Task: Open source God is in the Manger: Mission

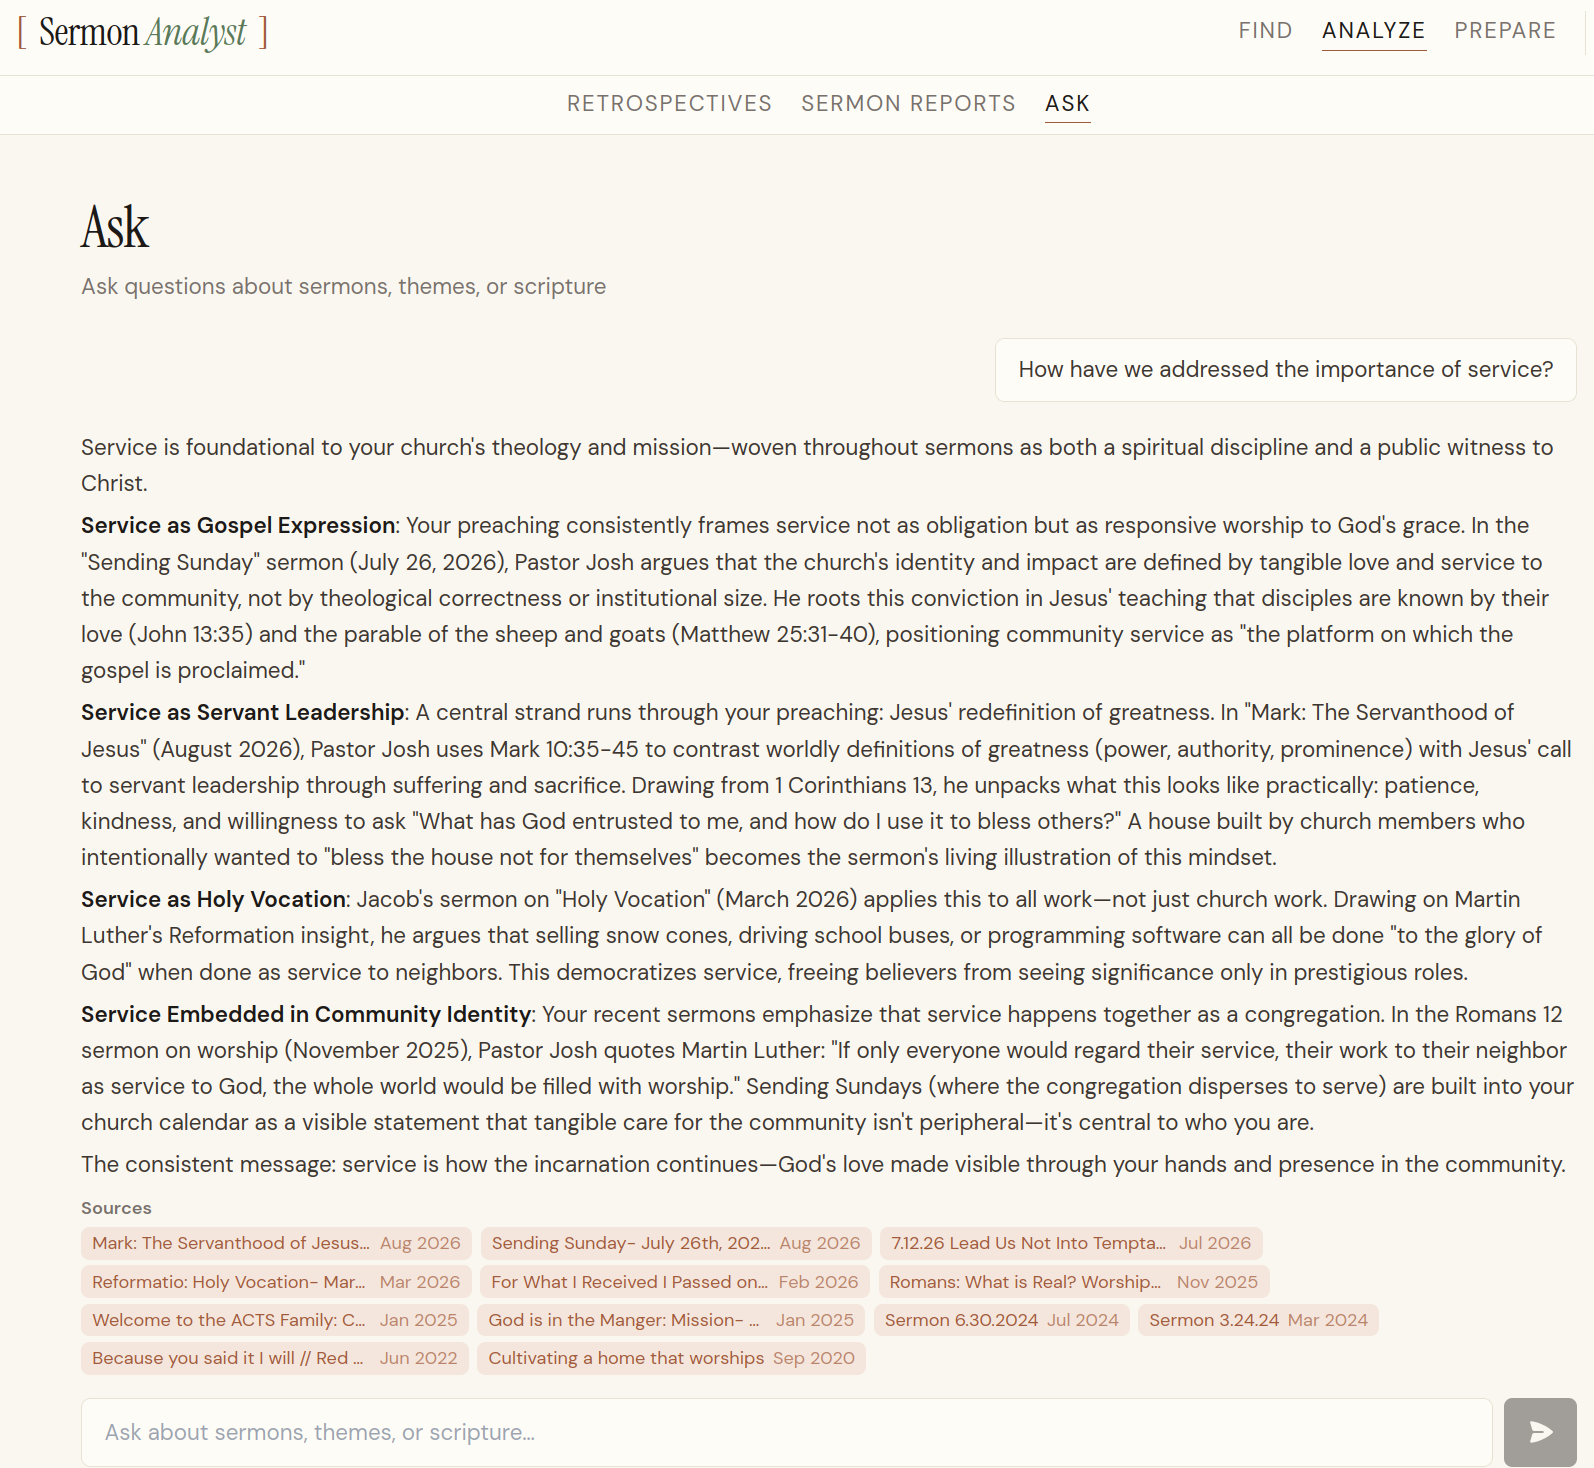Action: coord(671,1320)
